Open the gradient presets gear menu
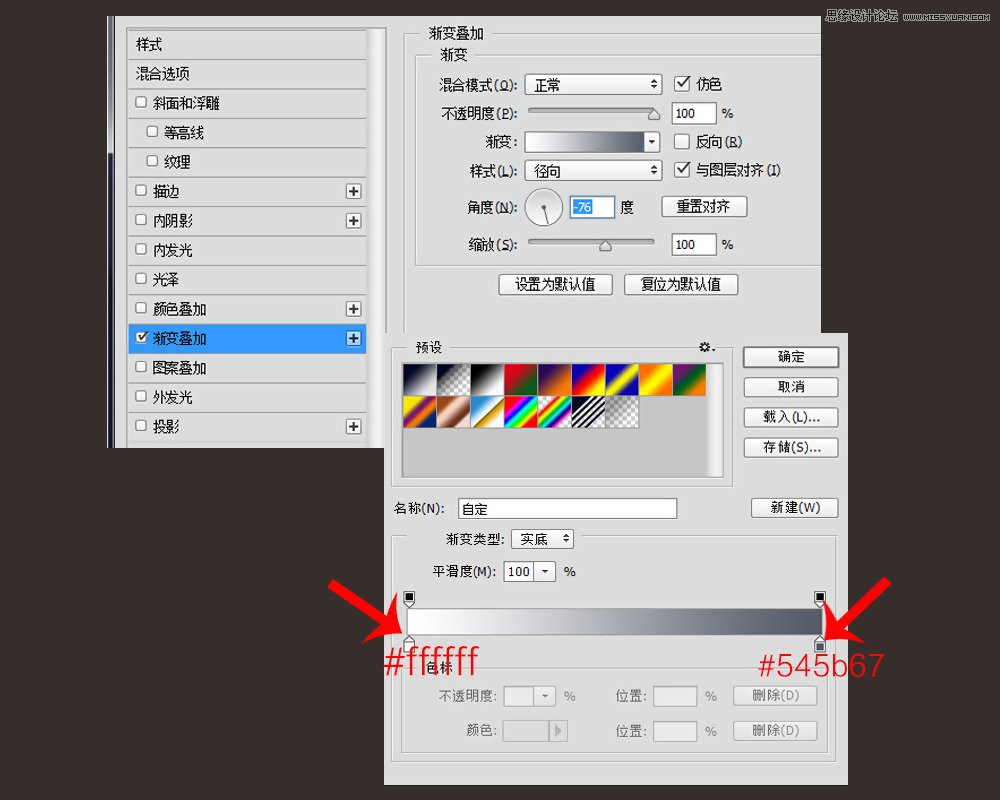The image size is (1000, 800). pyautogui.click(x=706, y=347)
